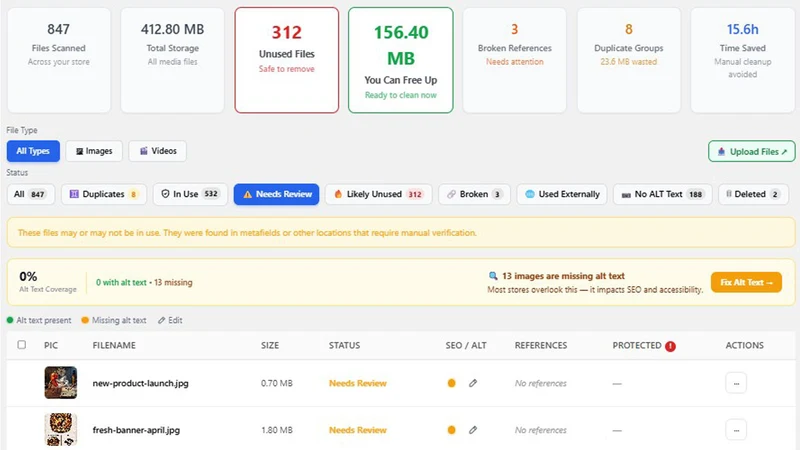Open thumbnail of fresh-banner-april.jpg
This screenshot has height=450, width=800.
[61, 430]
